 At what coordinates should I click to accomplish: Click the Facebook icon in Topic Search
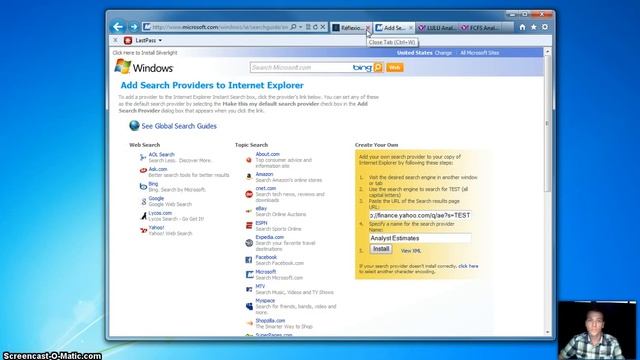[x=249, y=260]
